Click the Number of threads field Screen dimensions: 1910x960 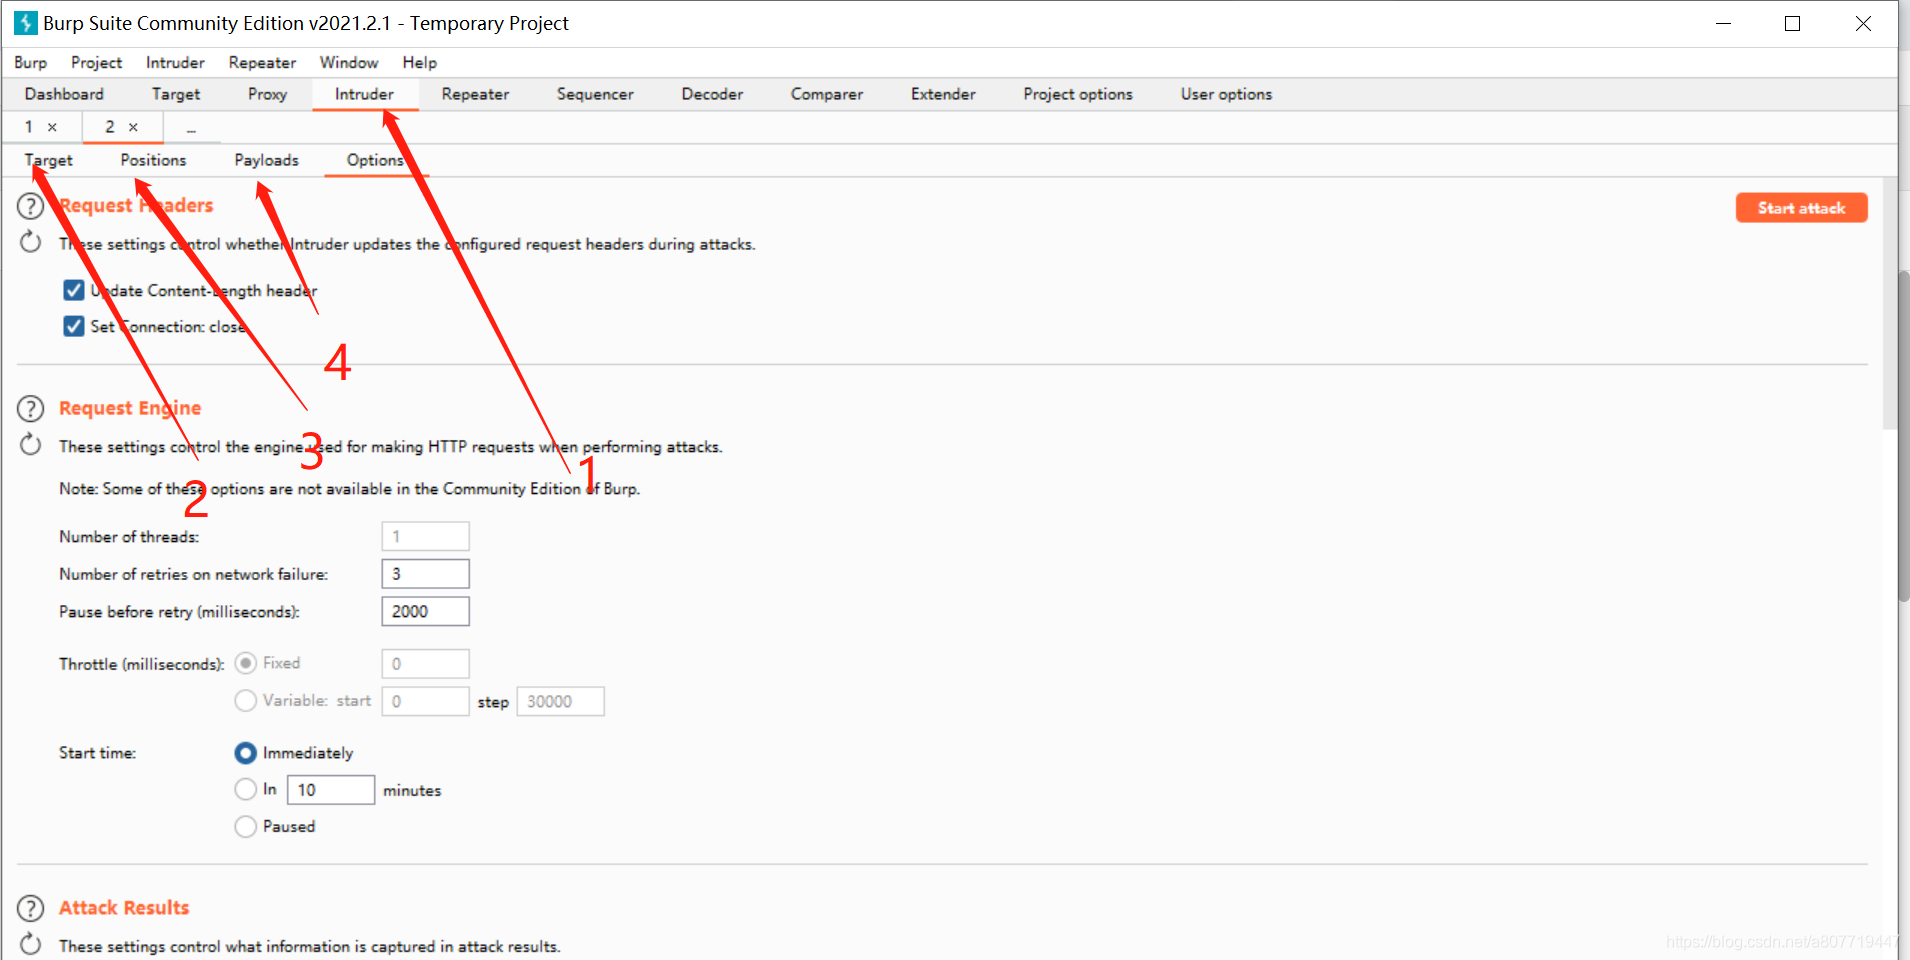tap(425, 536)
